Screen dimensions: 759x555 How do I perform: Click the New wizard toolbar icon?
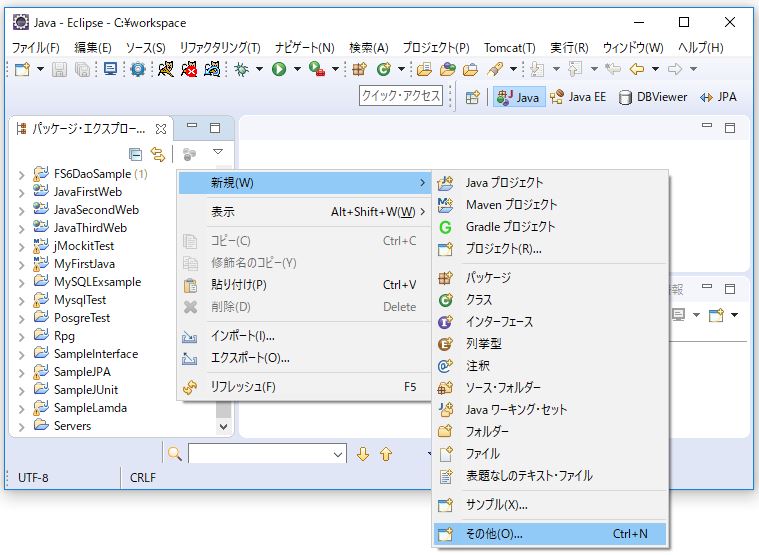[x=22, y=70]
